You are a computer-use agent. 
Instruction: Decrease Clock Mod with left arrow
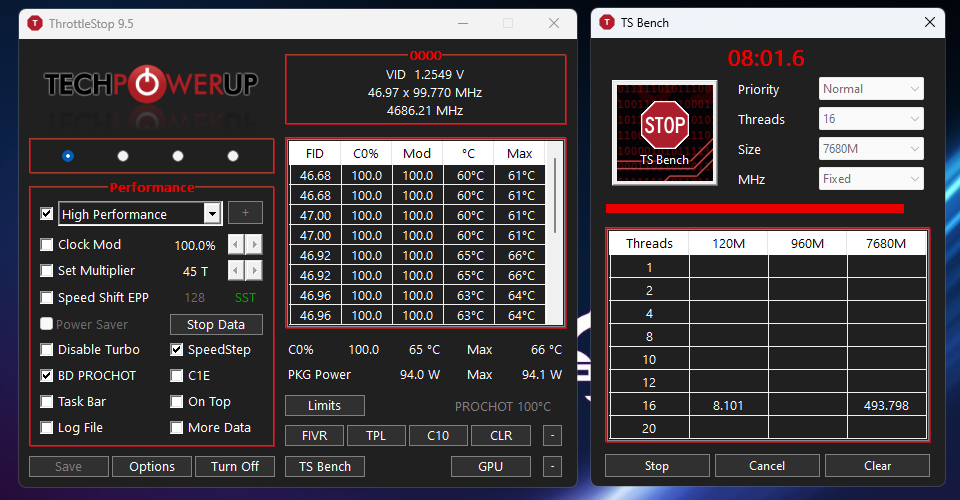[x=236, y=245]
